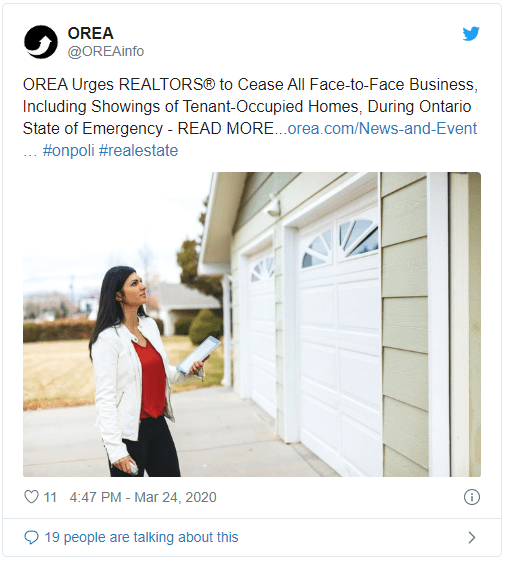Screen dimensions: 511x567
Task: Click the like count number 11
Action: coord(50,497)
